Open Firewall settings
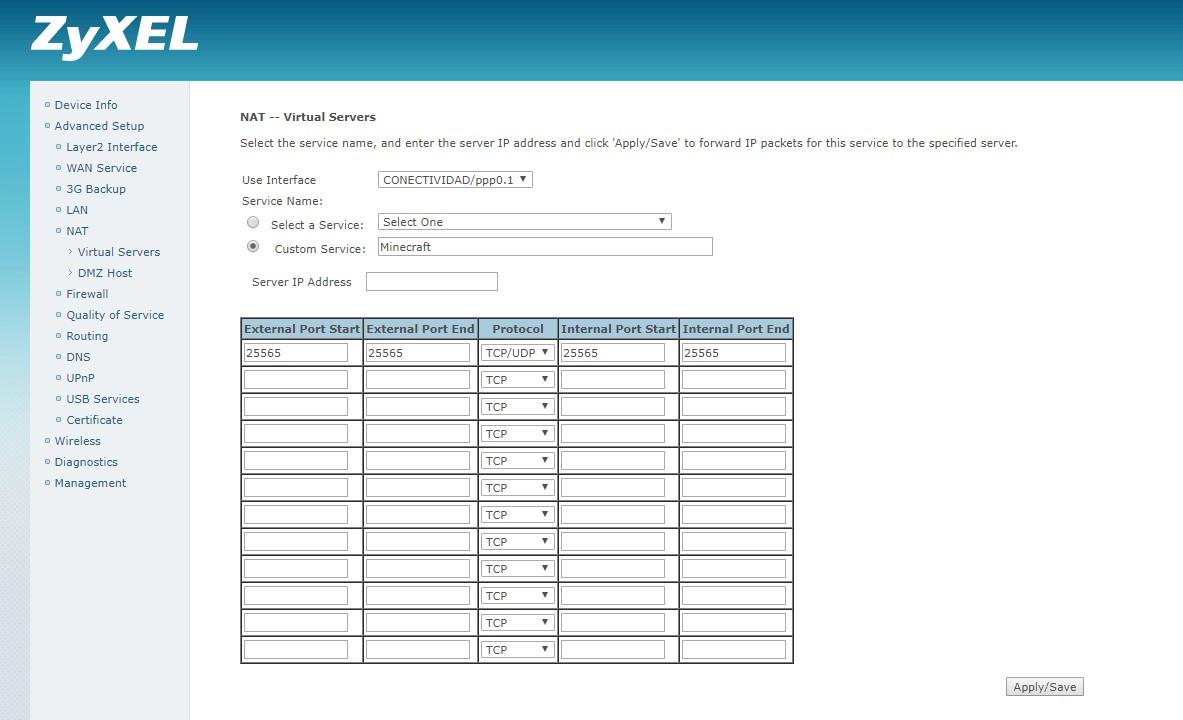The image size is (1183, 720). click(87, 294)
